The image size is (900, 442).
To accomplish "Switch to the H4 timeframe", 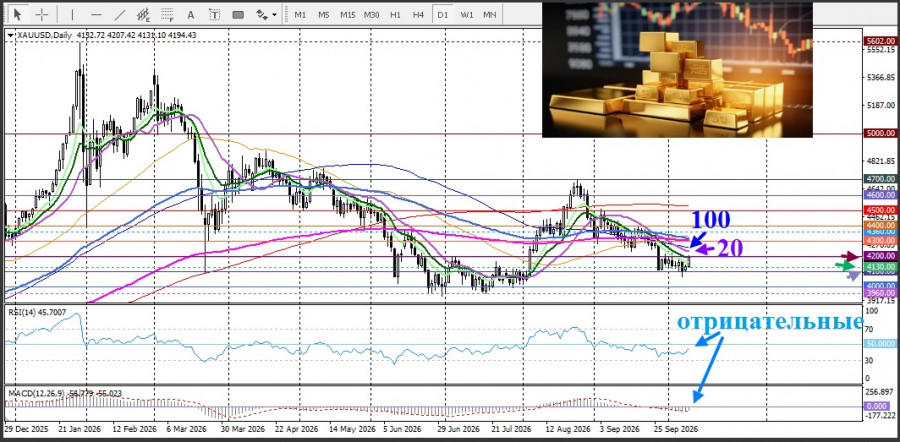I will [x=418, y=15].
